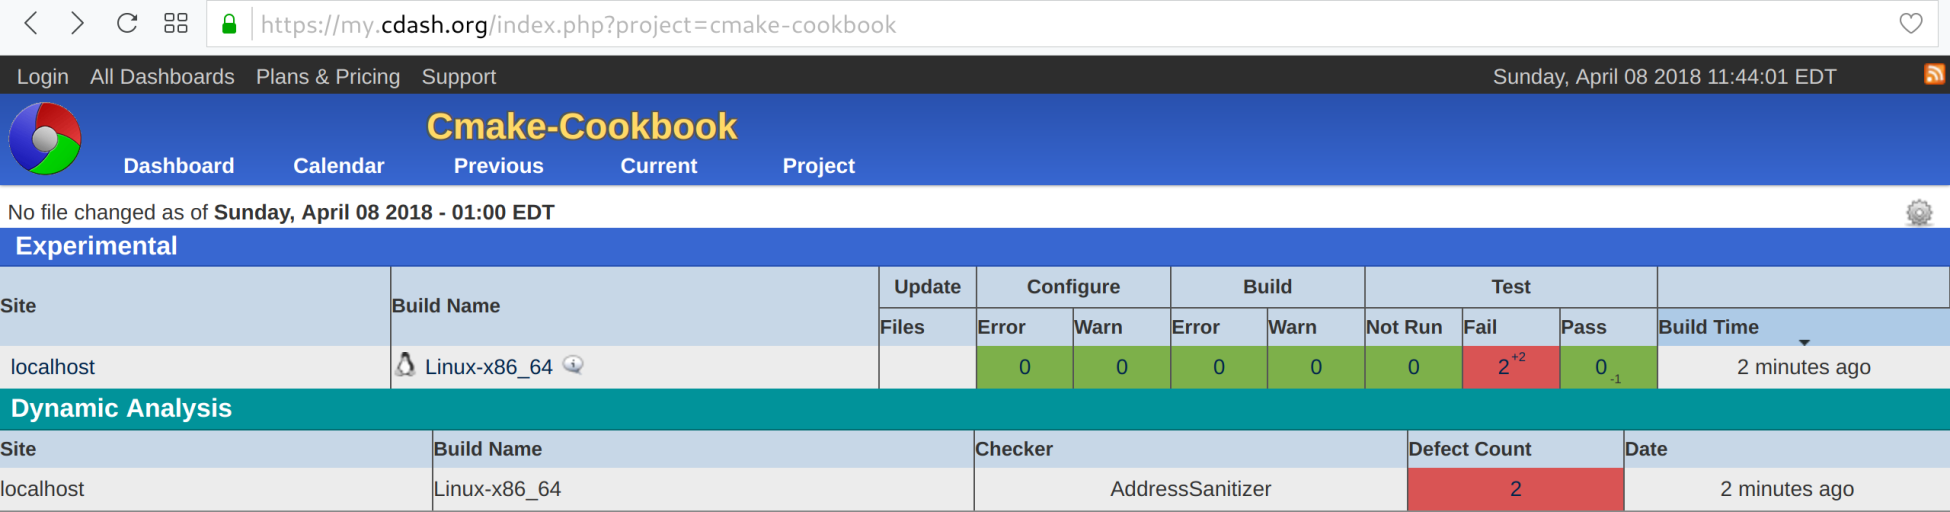This screenshot has height=512, width=1950.
Task: Open the RSS feed icon
Action: [x=1934, y=75]
